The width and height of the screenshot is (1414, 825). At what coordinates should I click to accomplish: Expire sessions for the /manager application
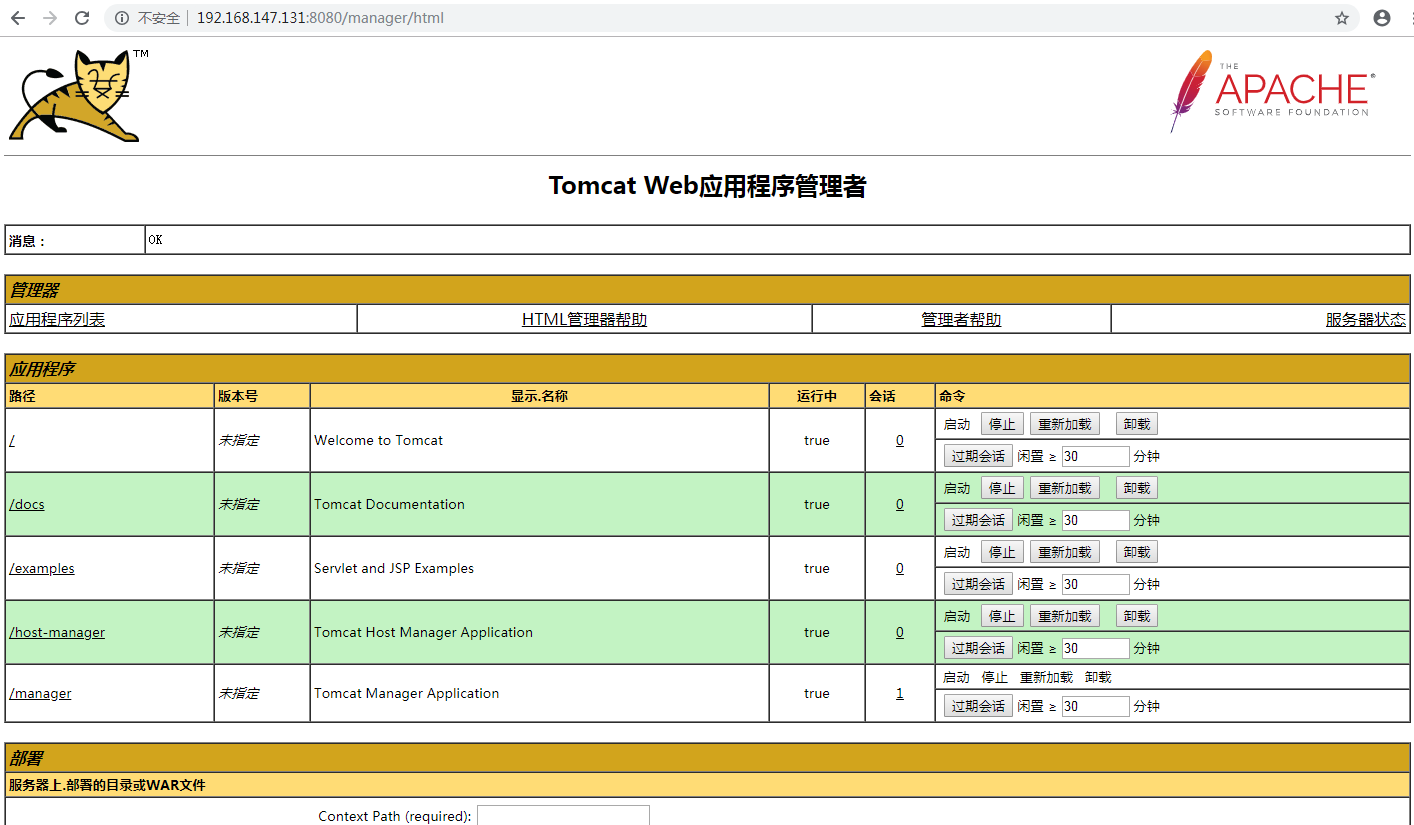click(978, 706)
